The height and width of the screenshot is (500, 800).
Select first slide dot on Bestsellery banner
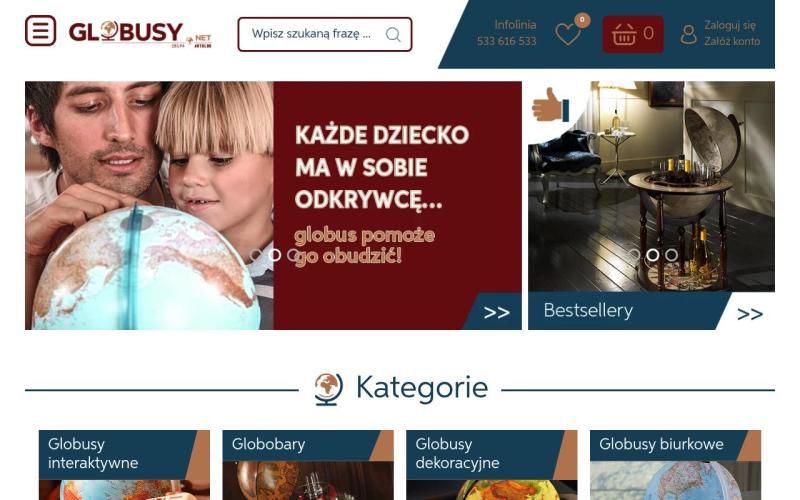634,255
